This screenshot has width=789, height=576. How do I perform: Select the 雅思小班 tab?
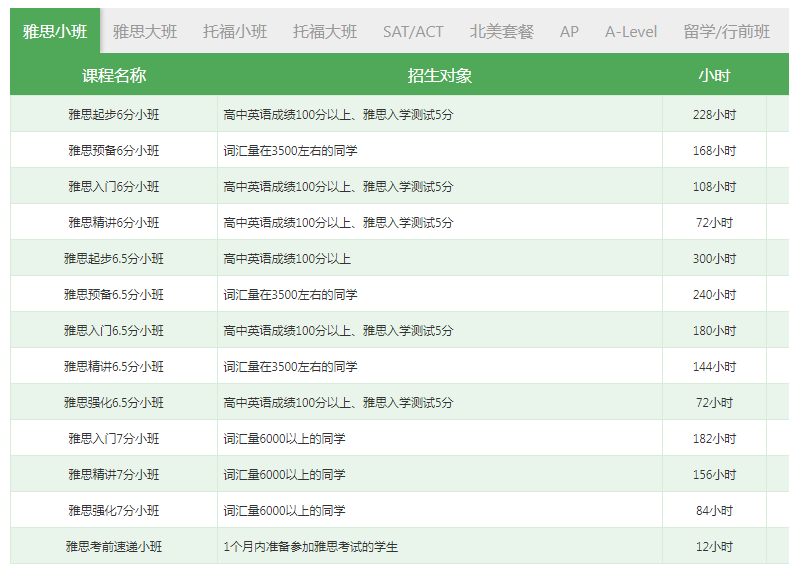(x=55, y=31)
